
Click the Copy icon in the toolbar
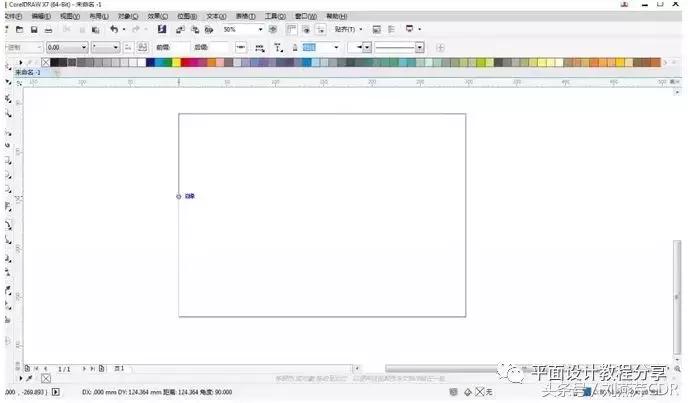click(x=82, y=30)
